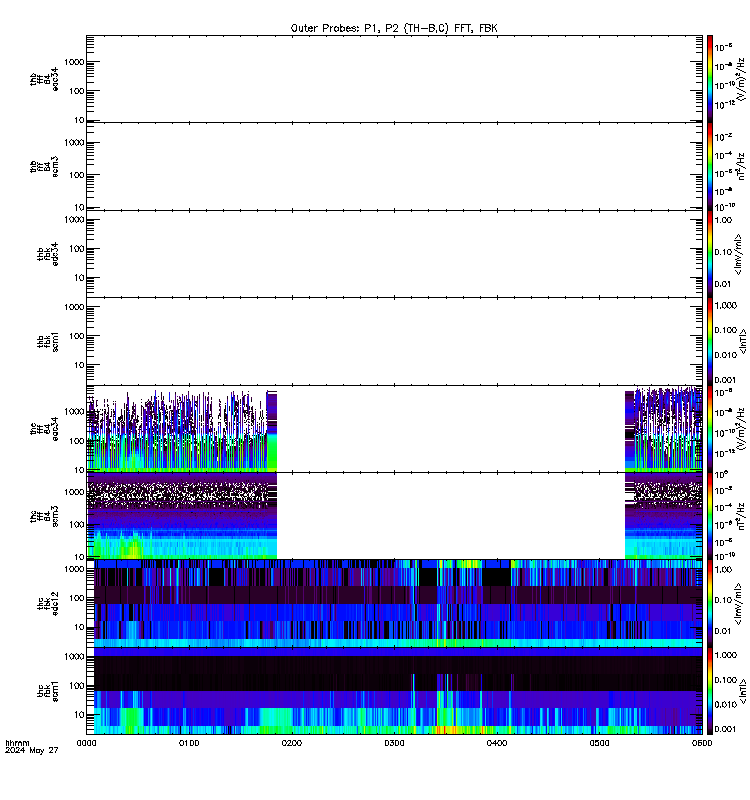Select the thc fbk scm1 panel label
The height and width of the screenshot is (800, 750).
pos(47,691)
